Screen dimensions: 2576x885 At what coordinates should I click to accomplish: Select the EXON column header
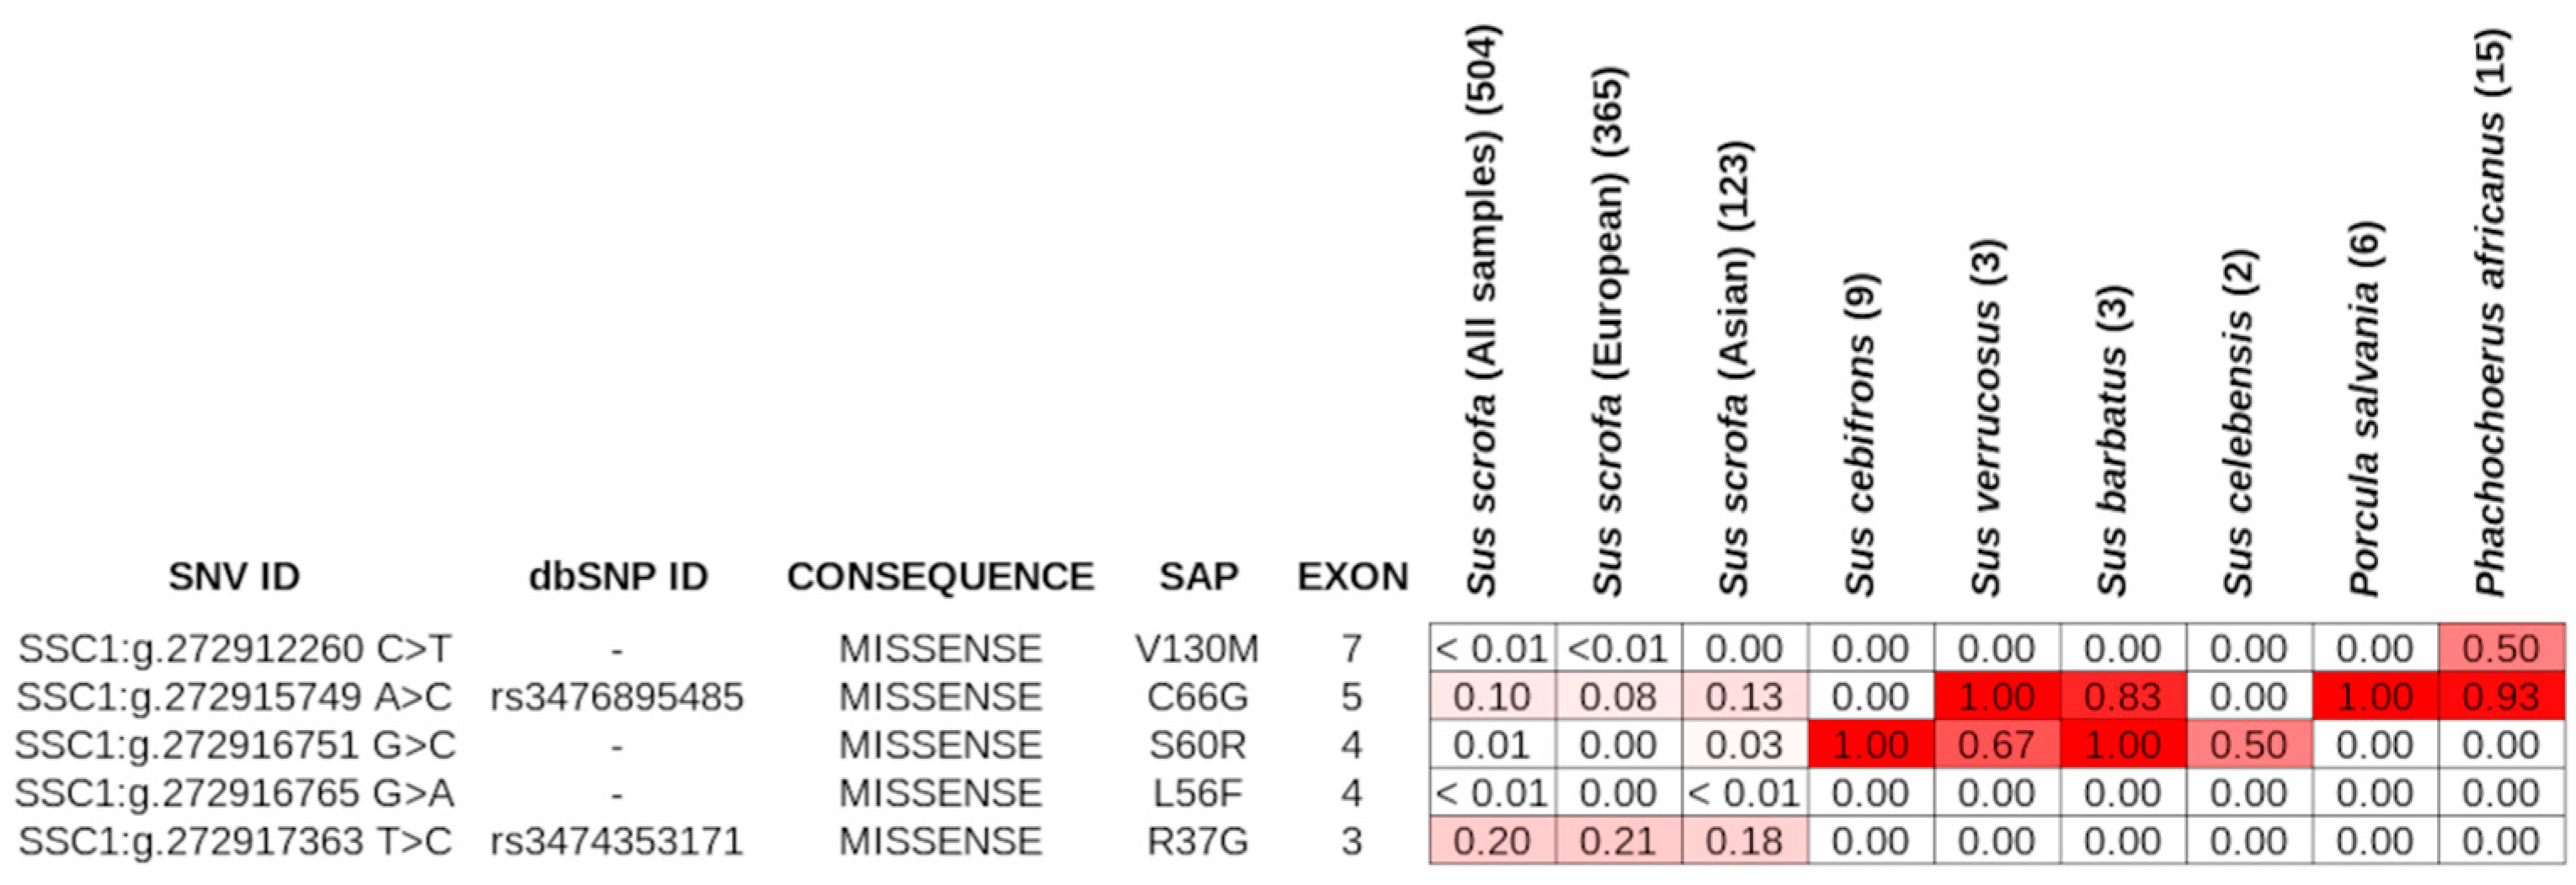point(1352,577)
